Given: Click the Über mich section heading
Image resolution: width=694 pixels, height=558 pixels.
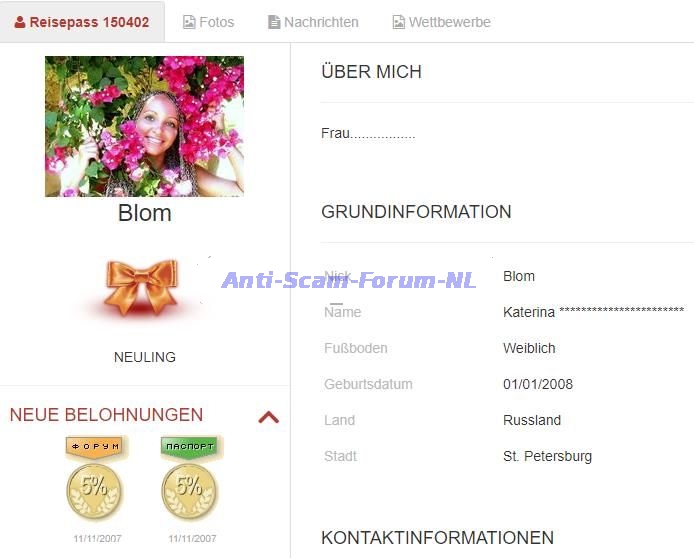Looking at the screenshot, I should point(372,71).
